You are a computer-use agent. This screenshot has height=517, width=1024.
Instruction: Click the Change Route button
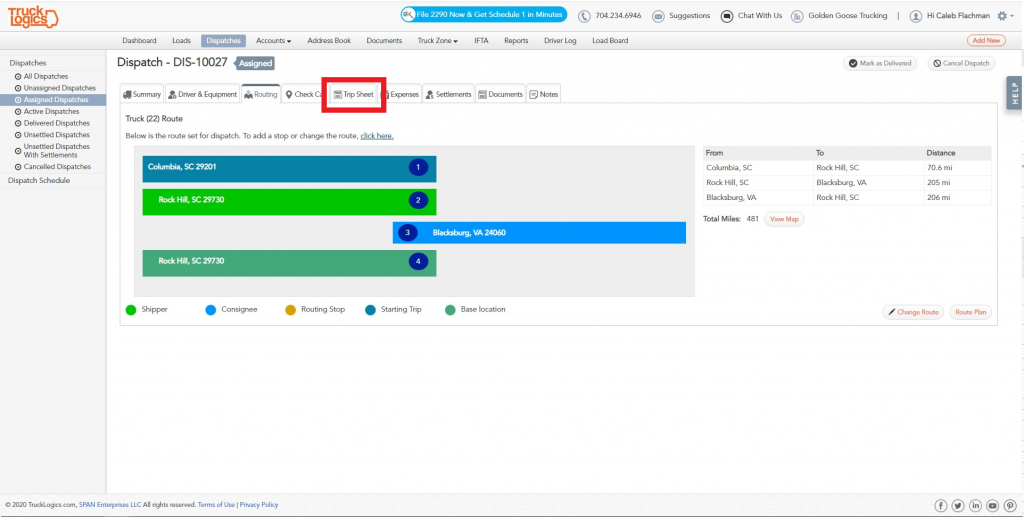tap(913, 312)
